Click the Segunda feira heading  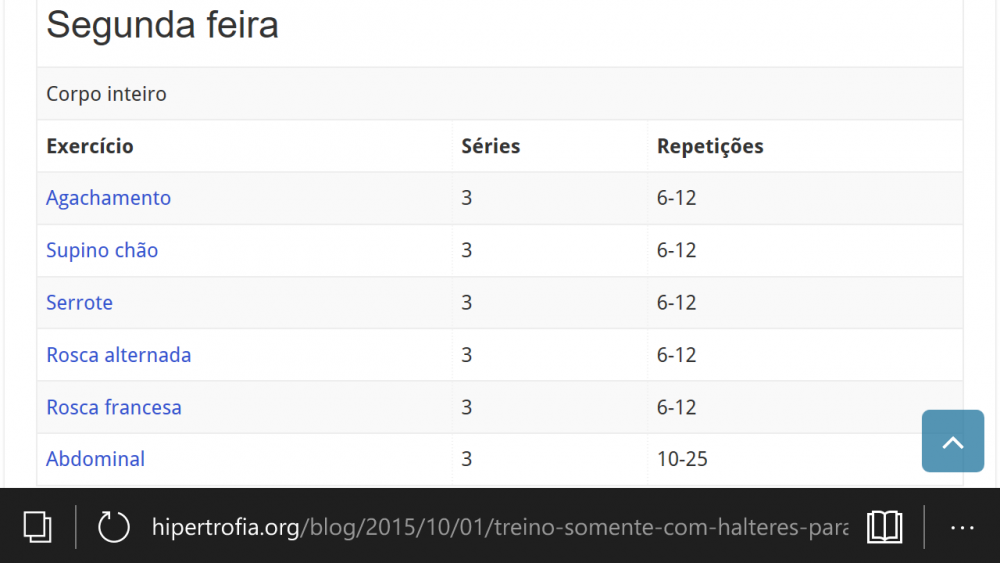[162, 25]
